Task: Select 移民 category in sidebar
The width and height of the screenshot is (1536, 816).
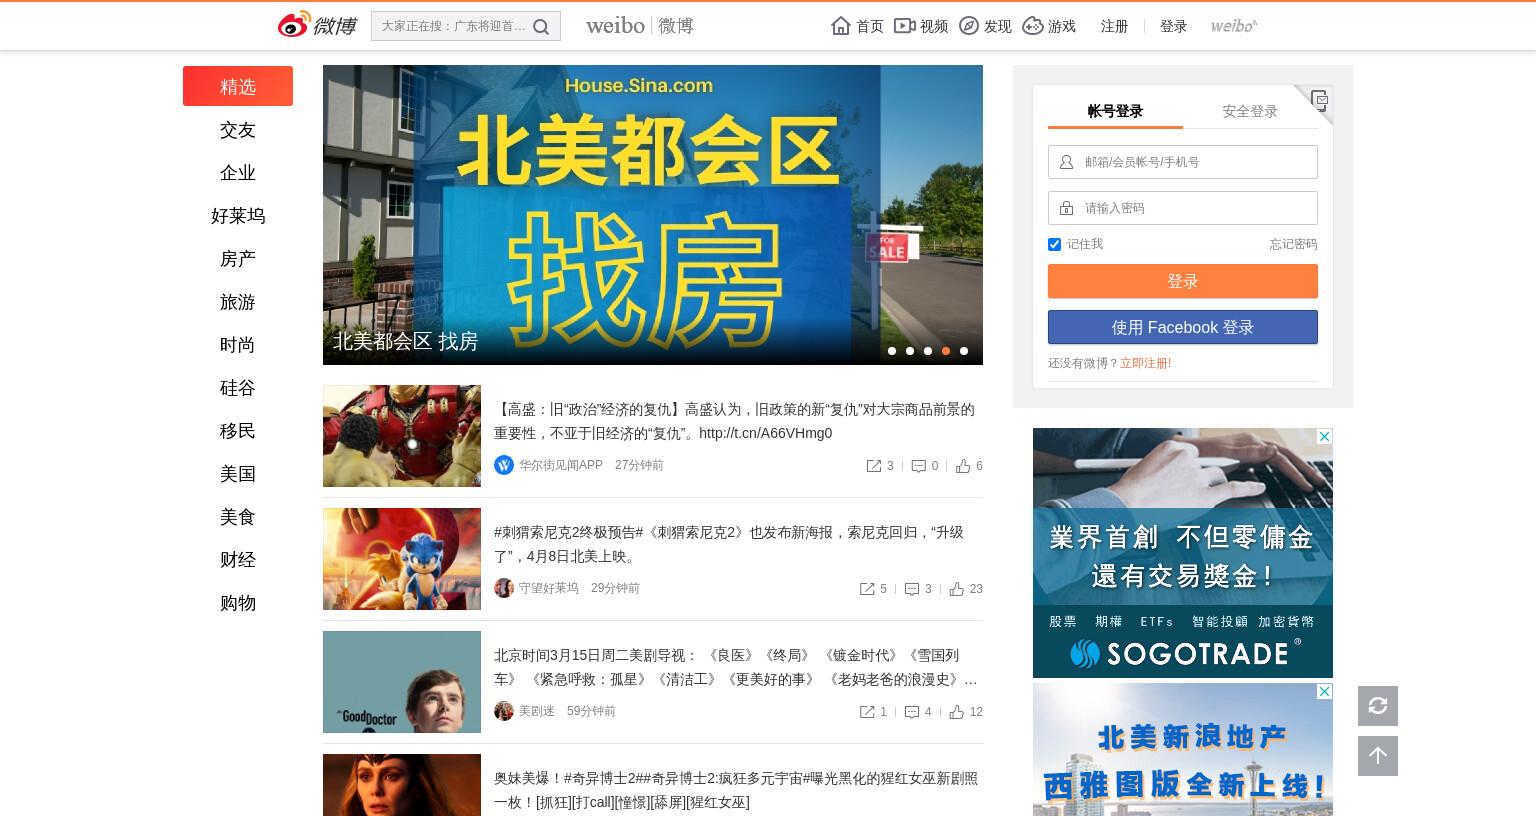Action: 238,431
